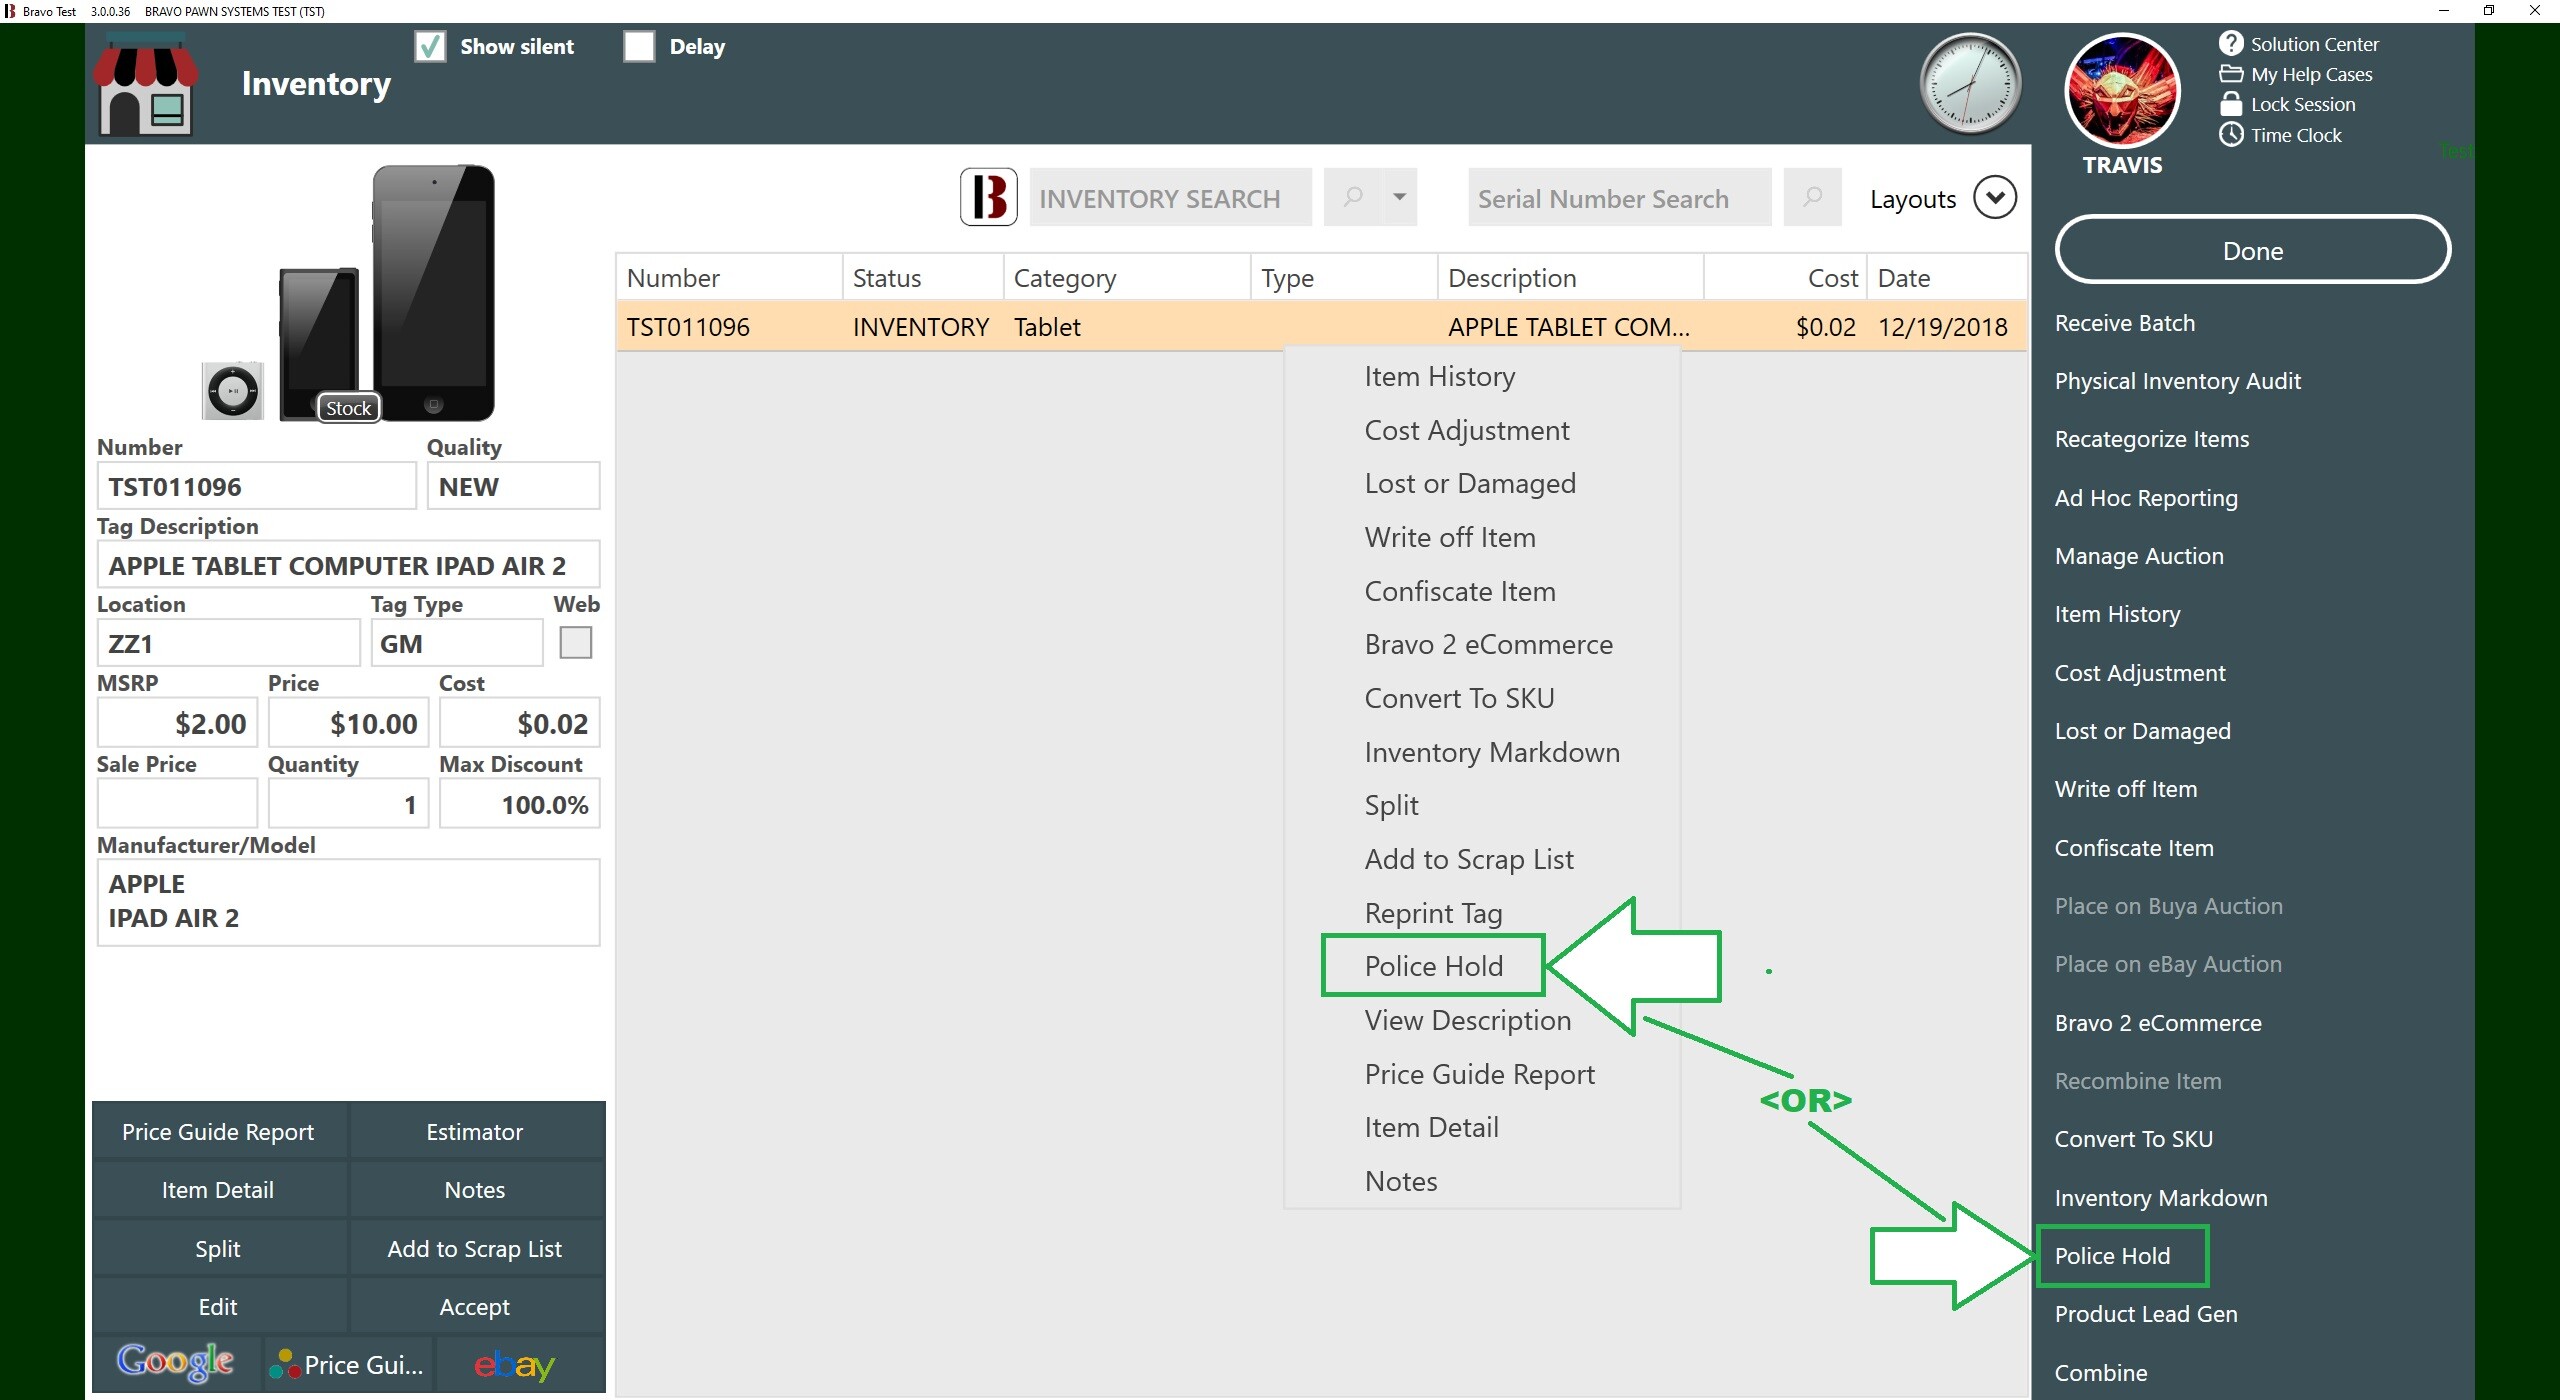Screen dimensions: 2560x1400
Task: Choose Cost Adjustment in context menu
Action: coord(1467,430)
